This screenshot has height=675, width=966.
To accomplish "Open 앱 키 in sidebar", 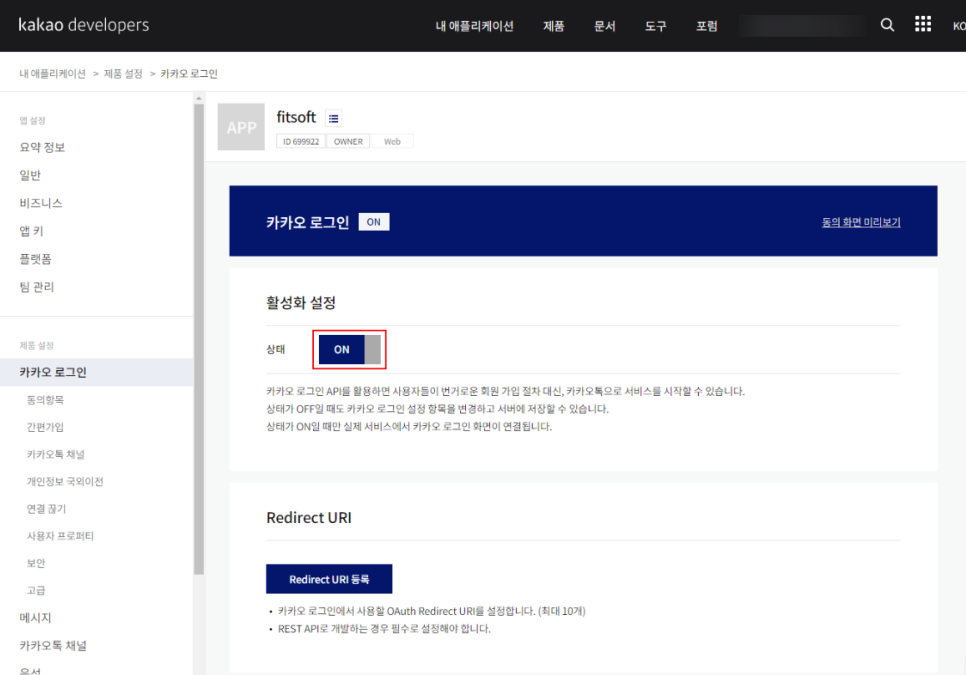I will [x=31, y=231].
